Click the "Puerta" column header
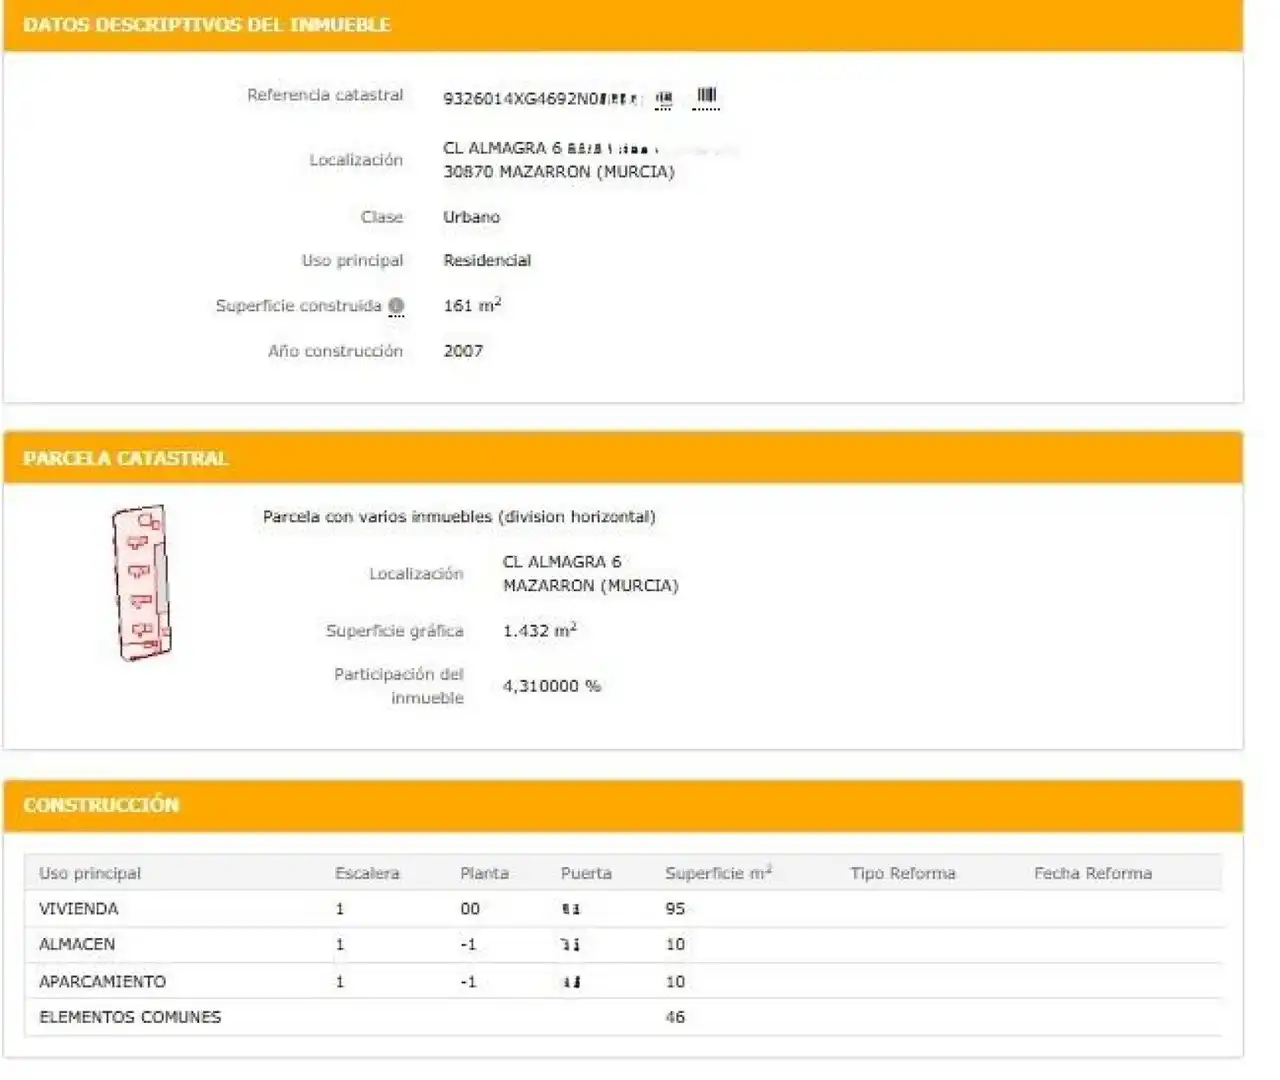1280x1080 pixels. [586, 874]
